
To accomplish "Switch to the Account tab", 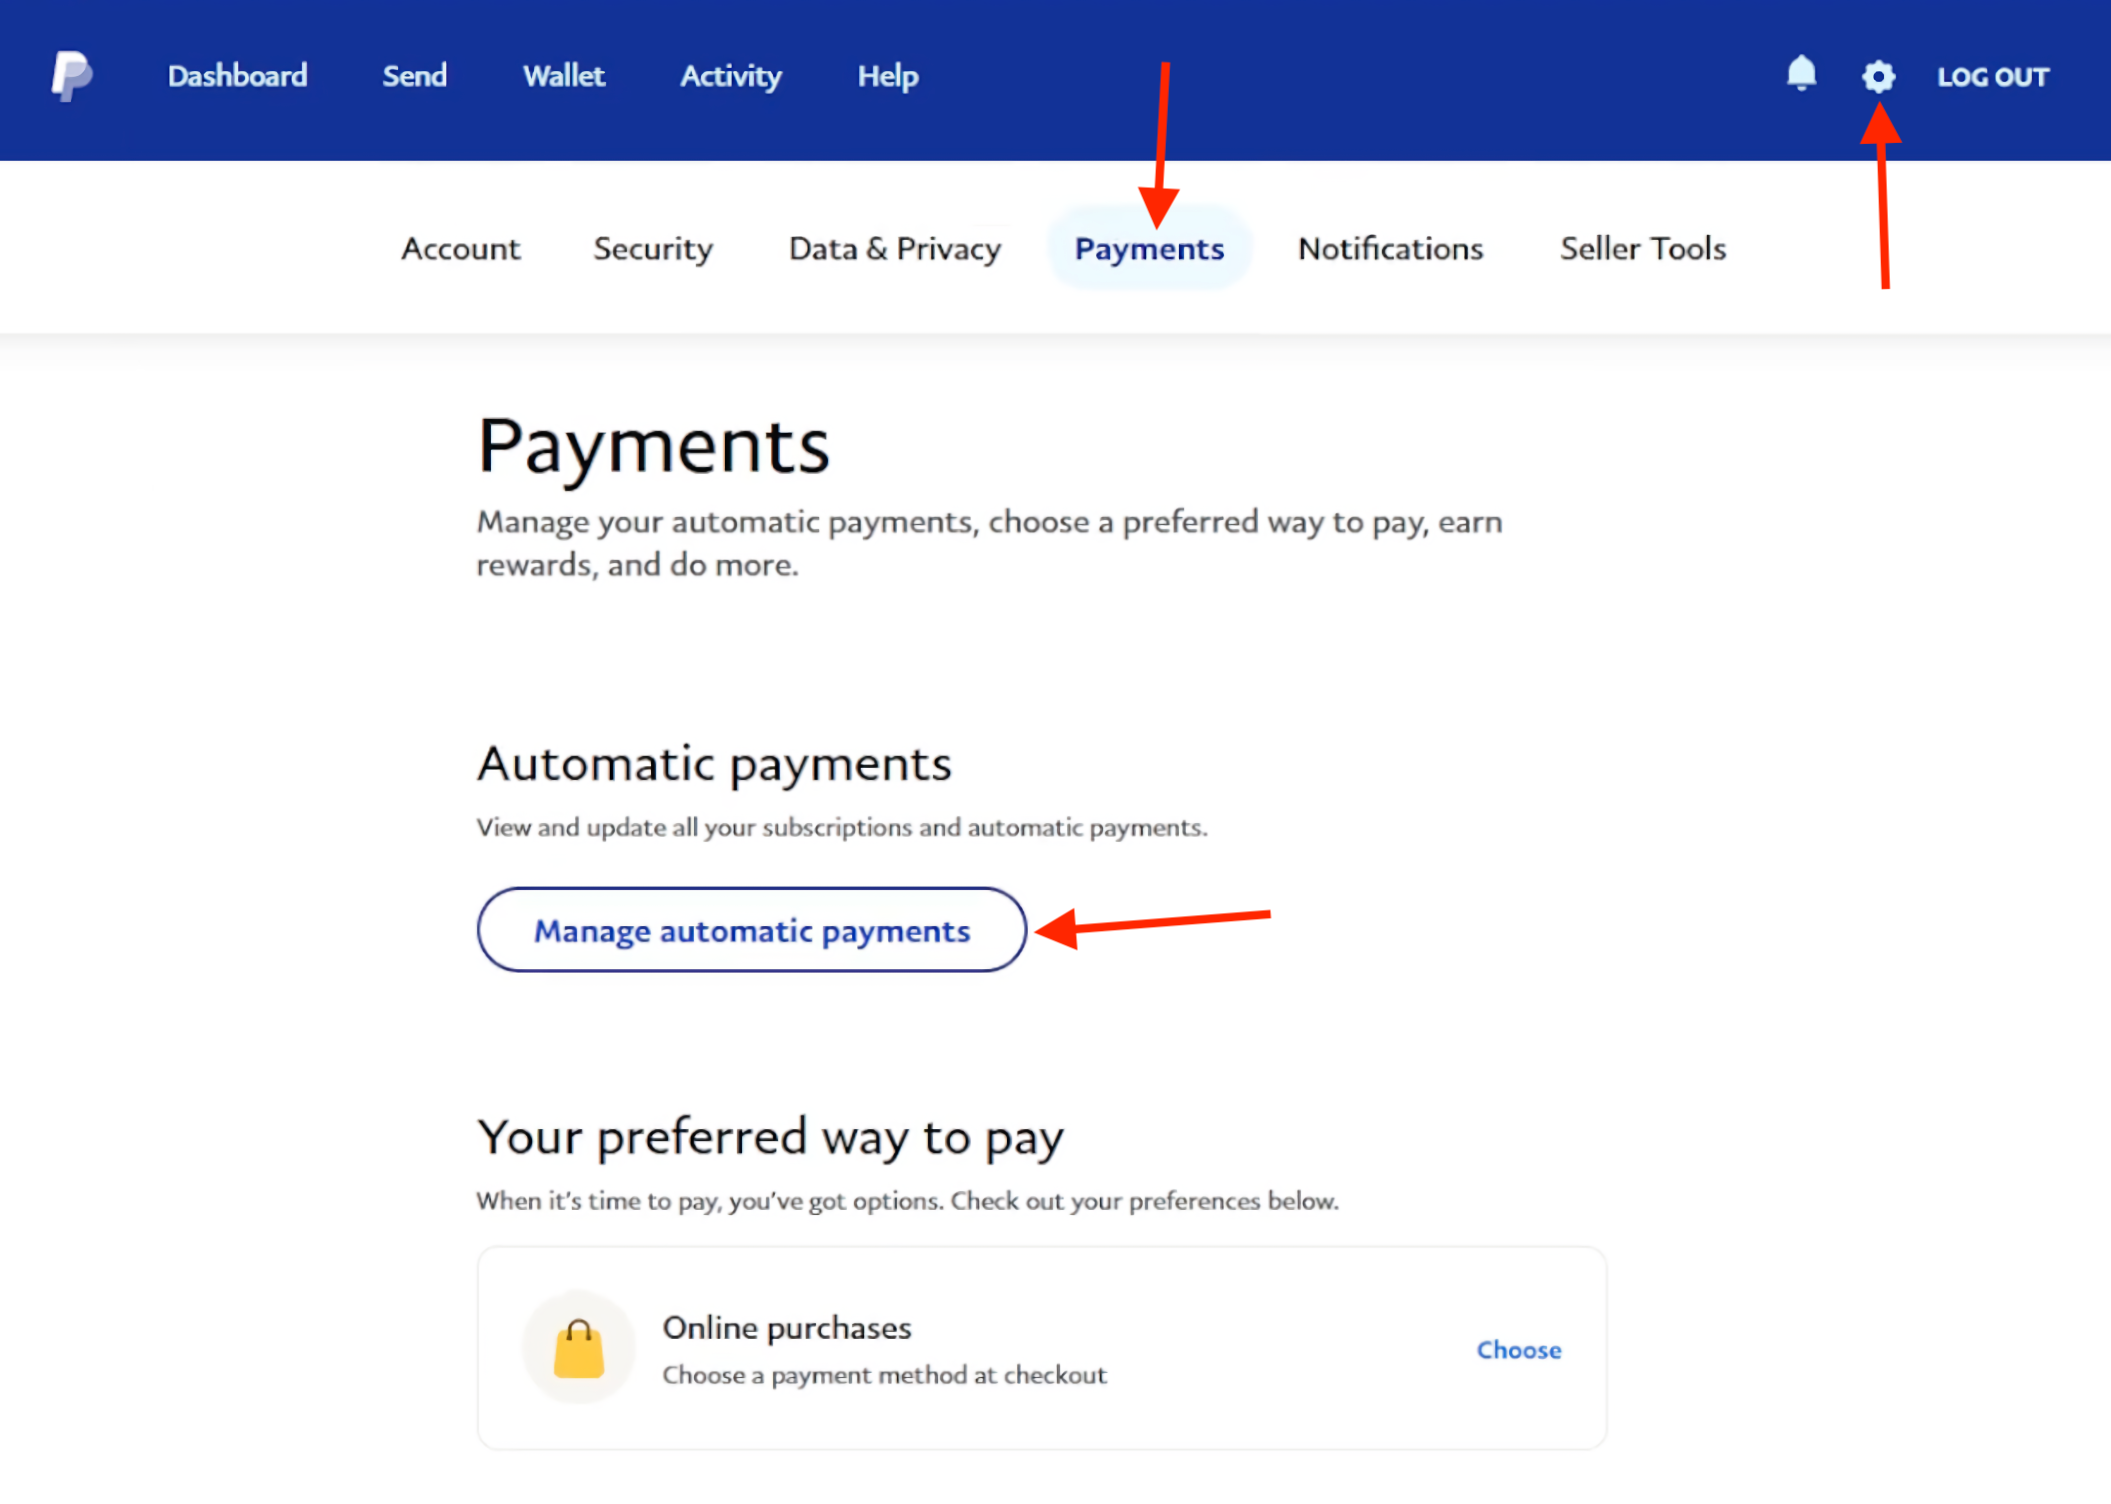I will tap(460, 248).
